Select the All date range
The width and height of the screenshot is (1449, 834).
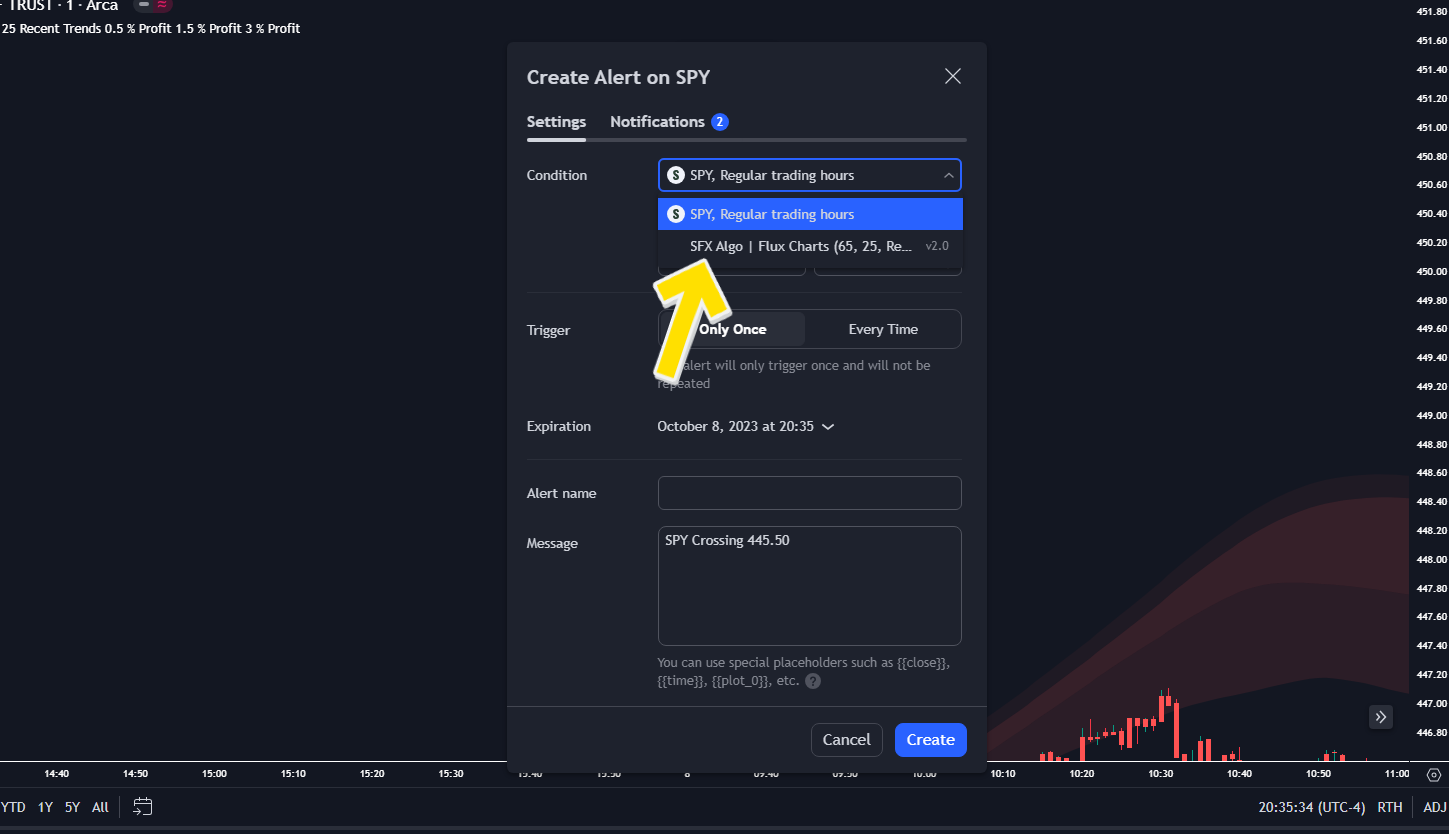(100, 807)
